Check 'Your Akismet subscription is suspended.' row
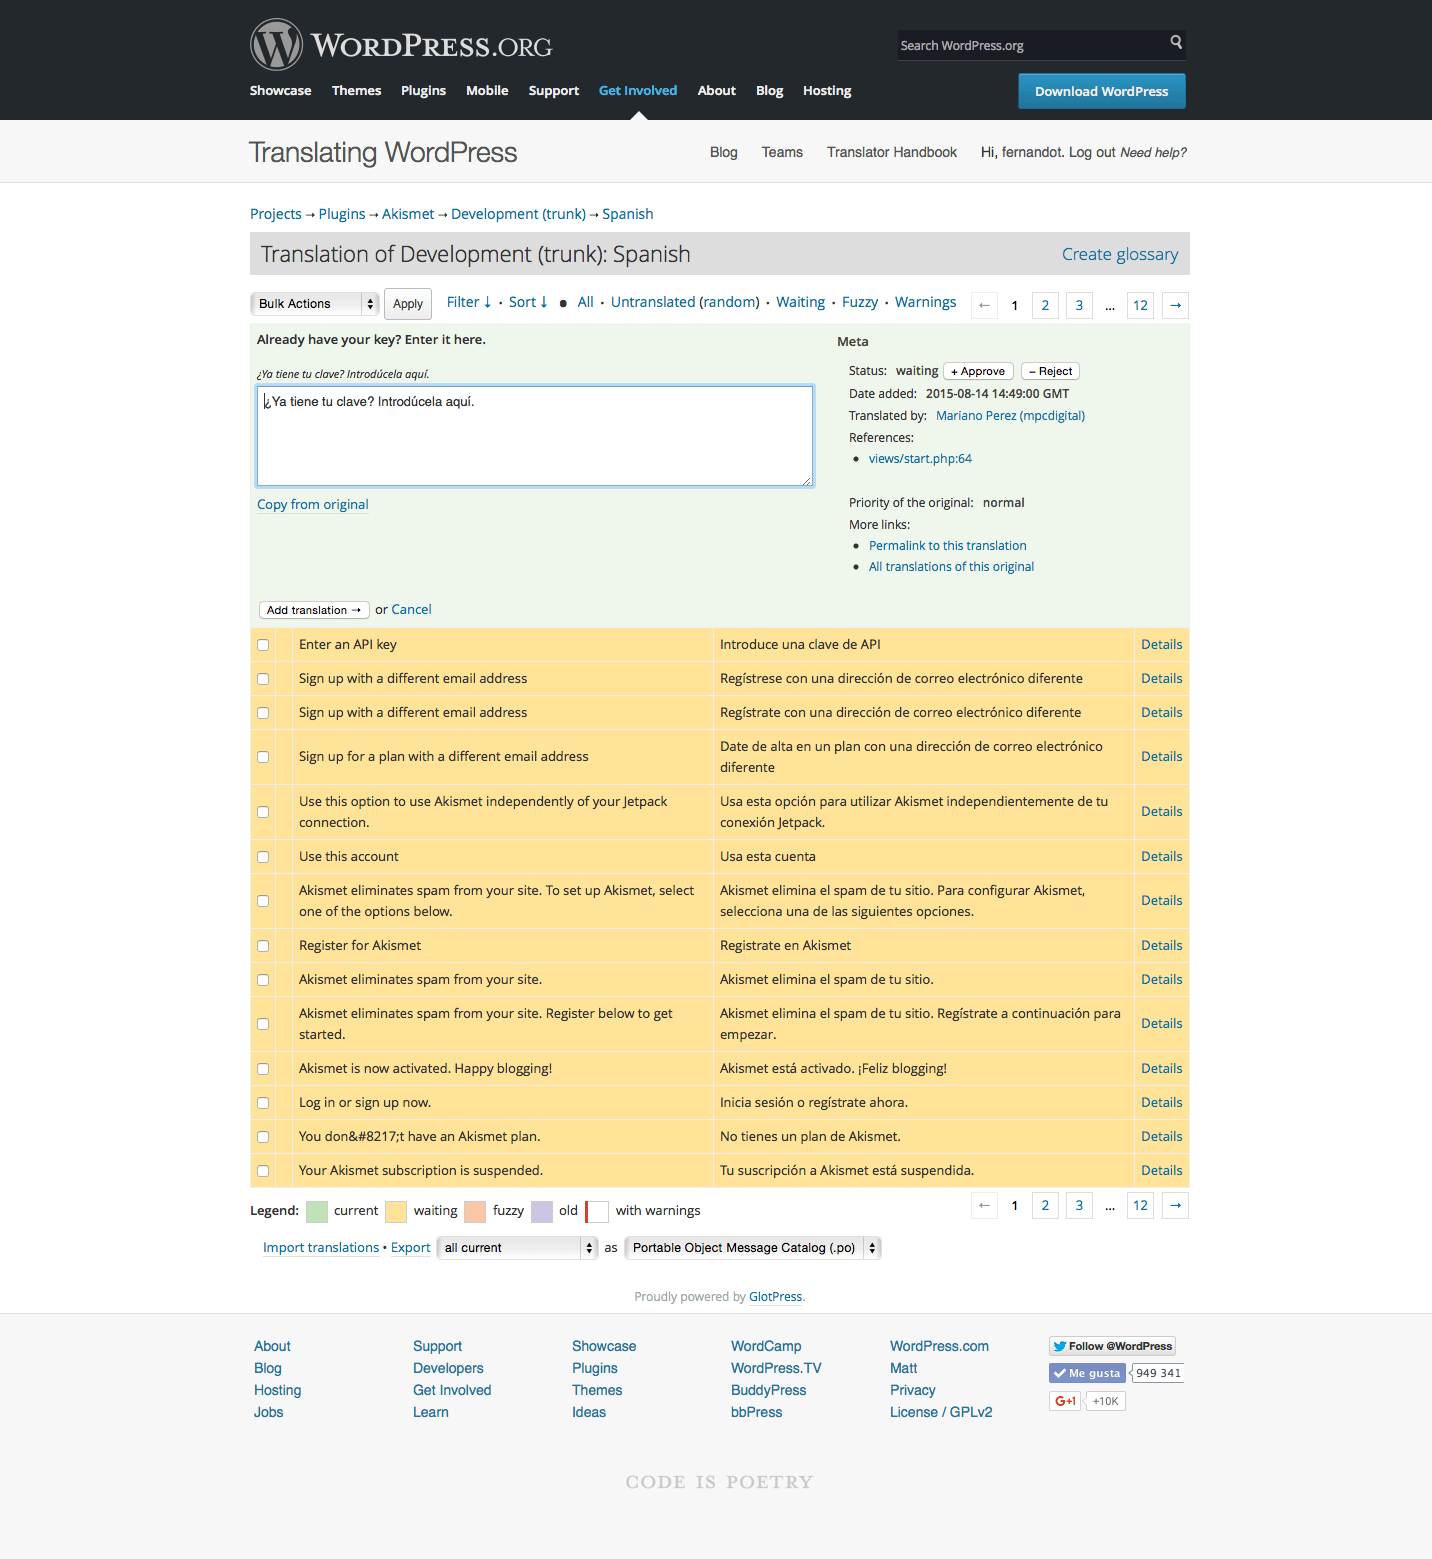 click(x=263, y=1171)
